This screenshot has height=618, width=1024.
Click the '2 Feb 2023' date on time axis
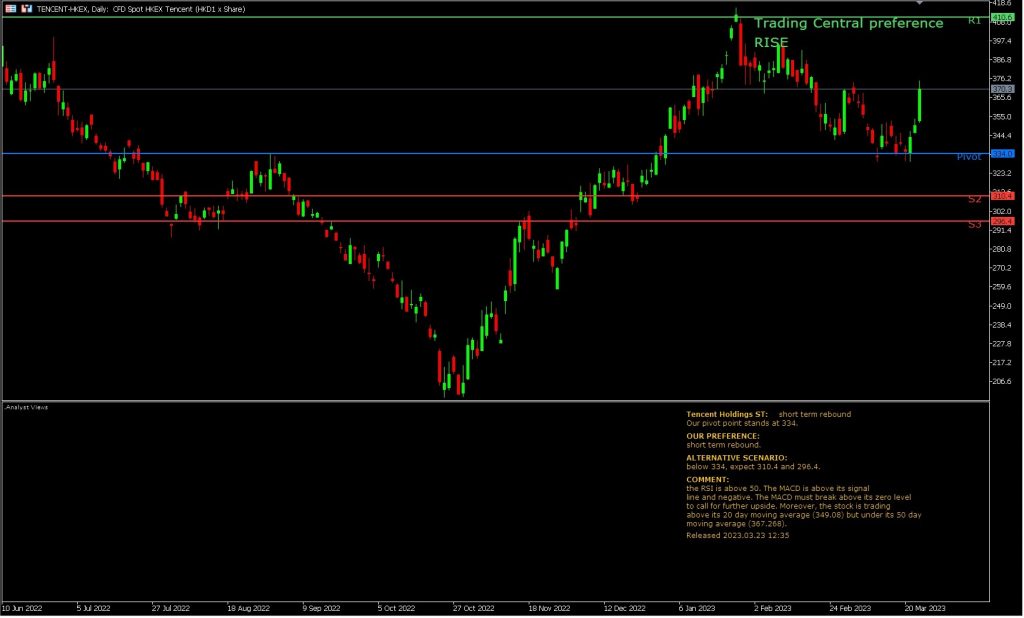coord(773,609)
